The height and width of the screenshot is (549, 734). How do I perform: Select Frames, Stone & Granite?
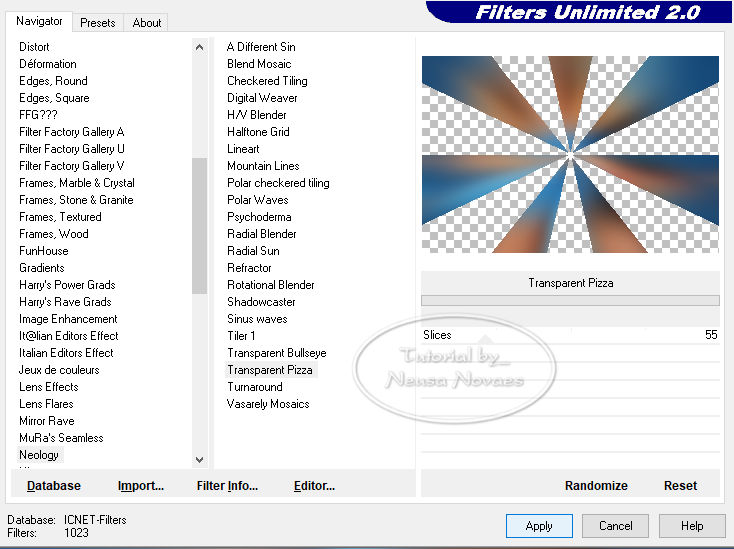76,200
